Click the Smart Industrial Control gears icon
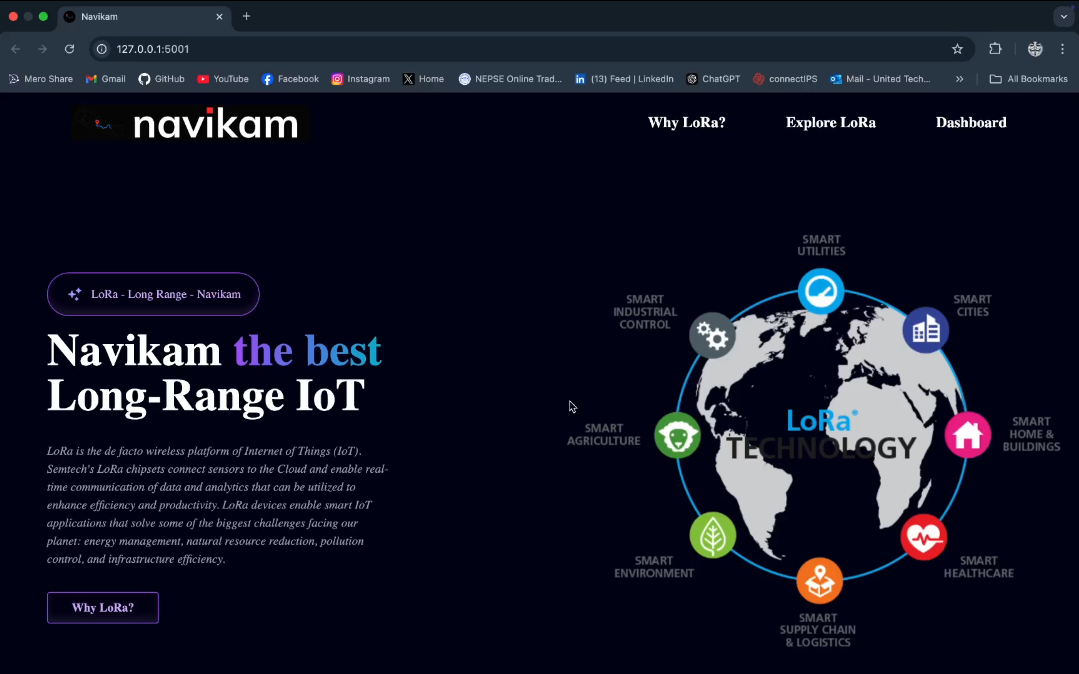The image size is (1079, 674). tap(712, 335)
